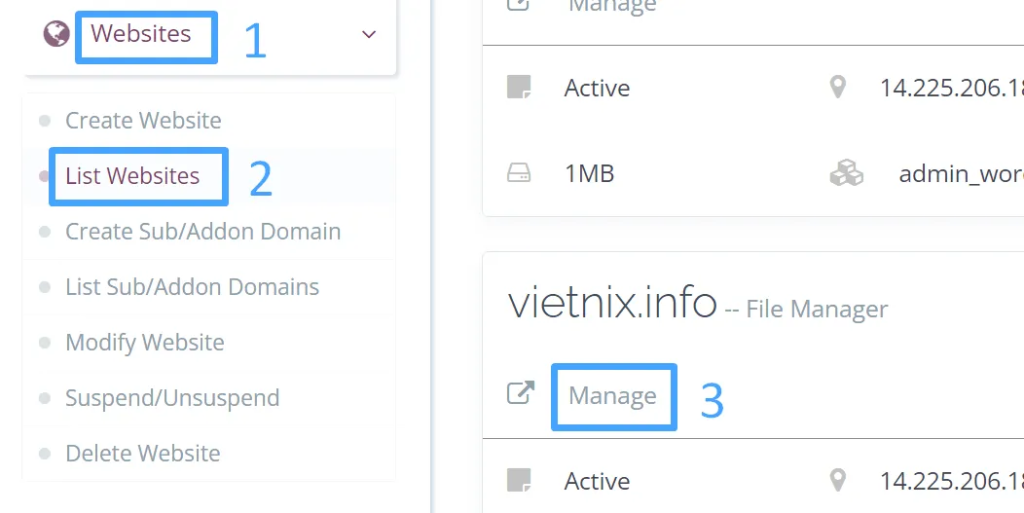1024x513 pixels.
Task: Click the Active status icon in upper card
Action: coord(518,88)
